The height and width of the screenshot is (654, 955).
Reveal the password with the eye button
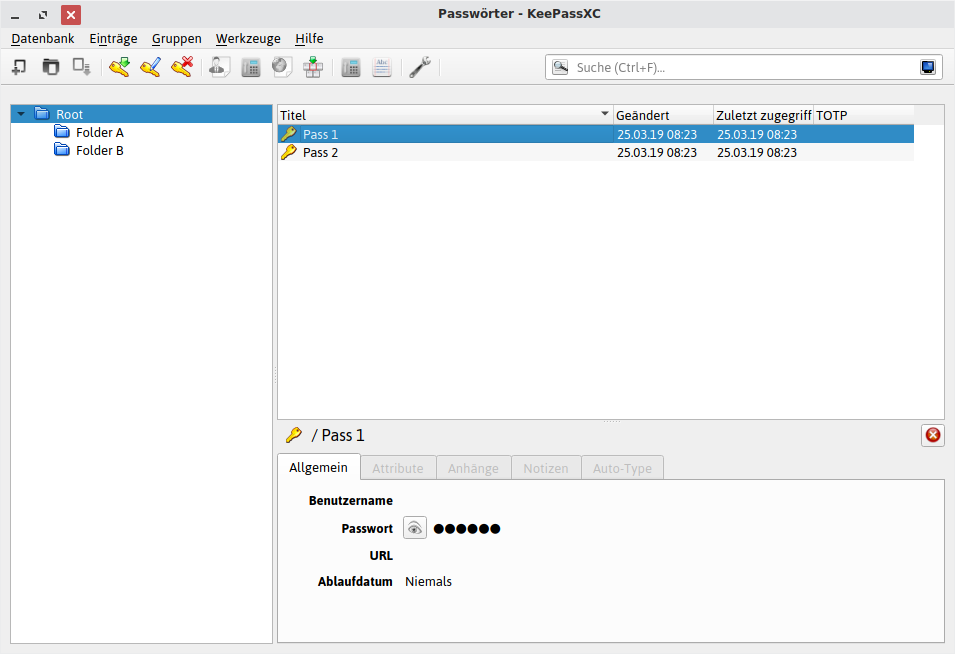[415, 528]
